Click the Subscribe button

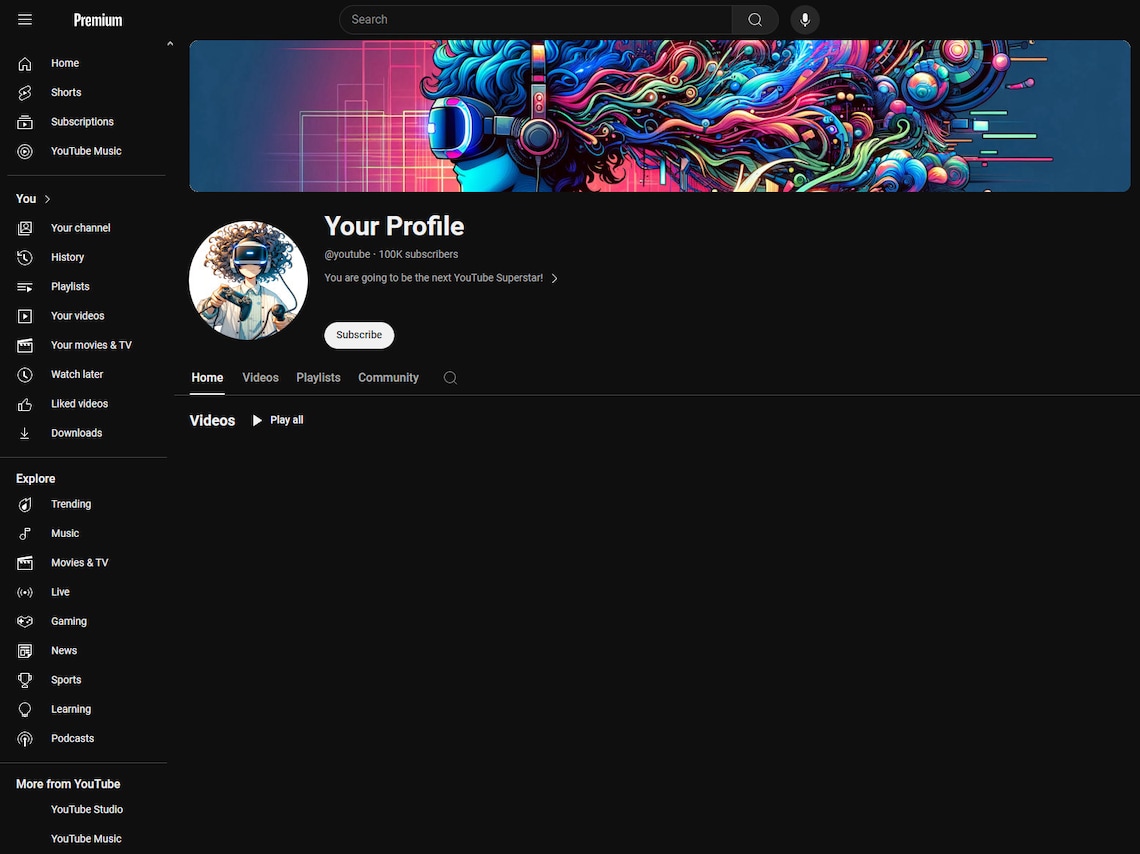coord(358,335)
